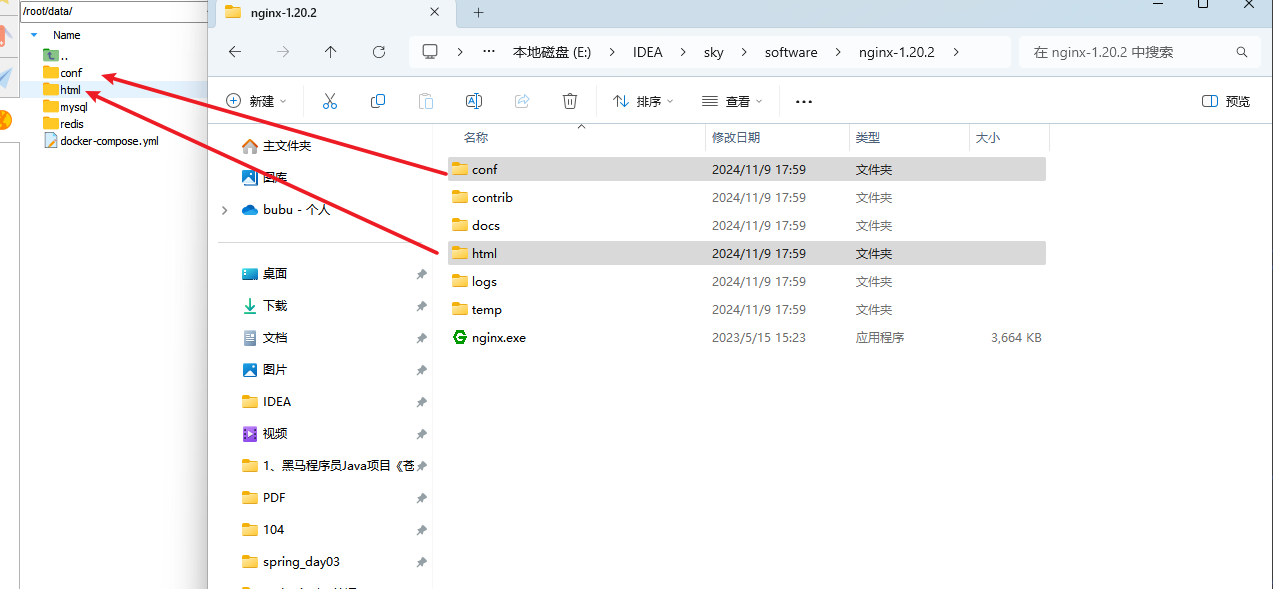
Task: Select docker-compose.yml in remote panel
Action: tap(101, 141)
